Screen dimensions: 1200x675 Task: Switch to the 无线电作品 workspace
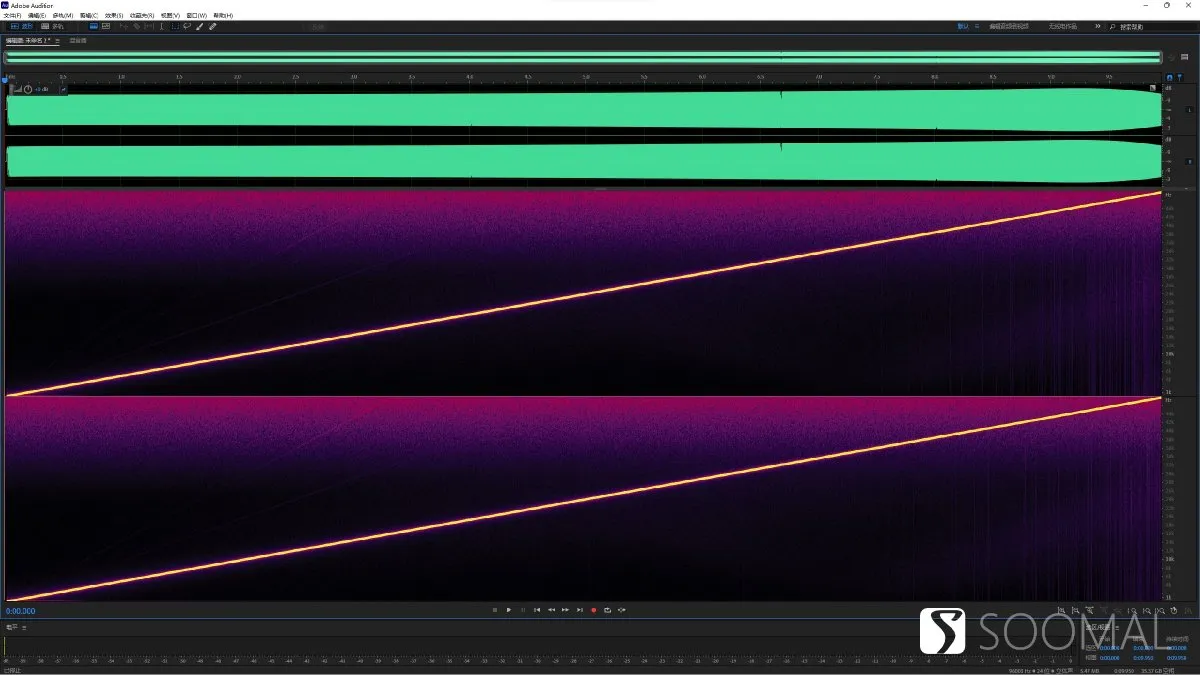click(1063, 26)
